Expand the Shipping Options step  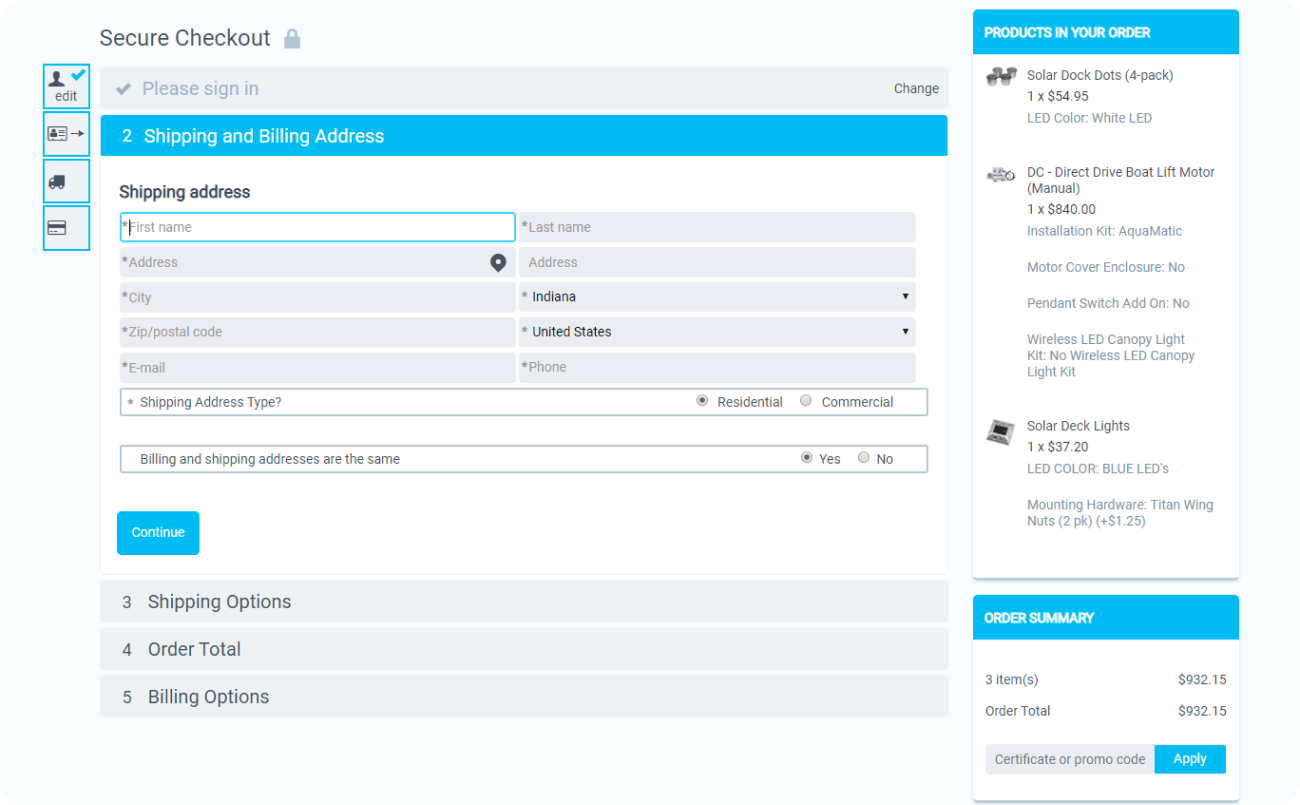click(x=524, y=602)
